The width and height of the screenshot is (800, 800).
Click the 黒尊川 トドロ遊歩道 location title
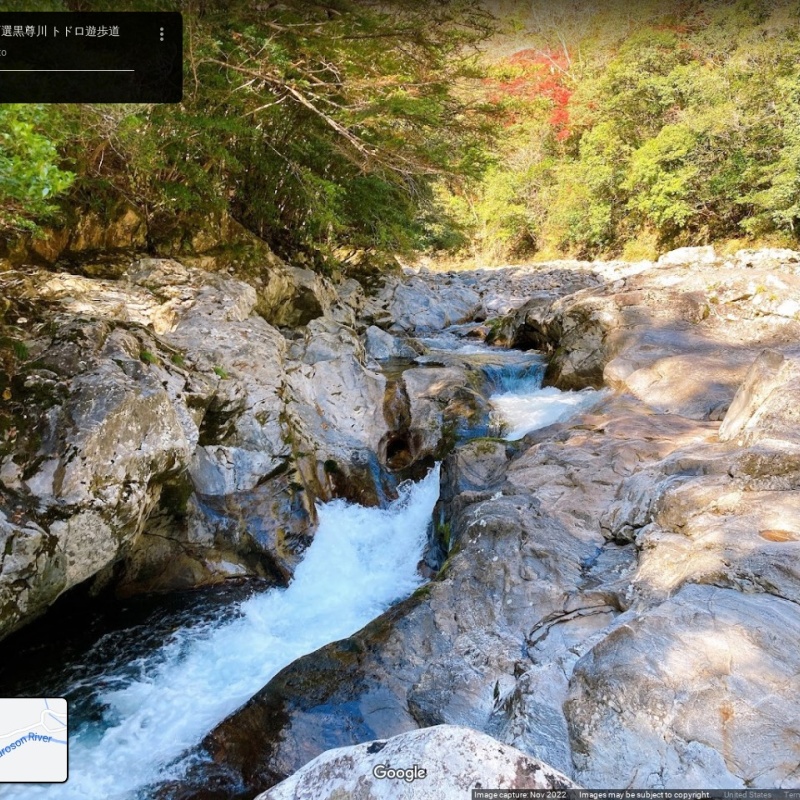pos(60,32)
